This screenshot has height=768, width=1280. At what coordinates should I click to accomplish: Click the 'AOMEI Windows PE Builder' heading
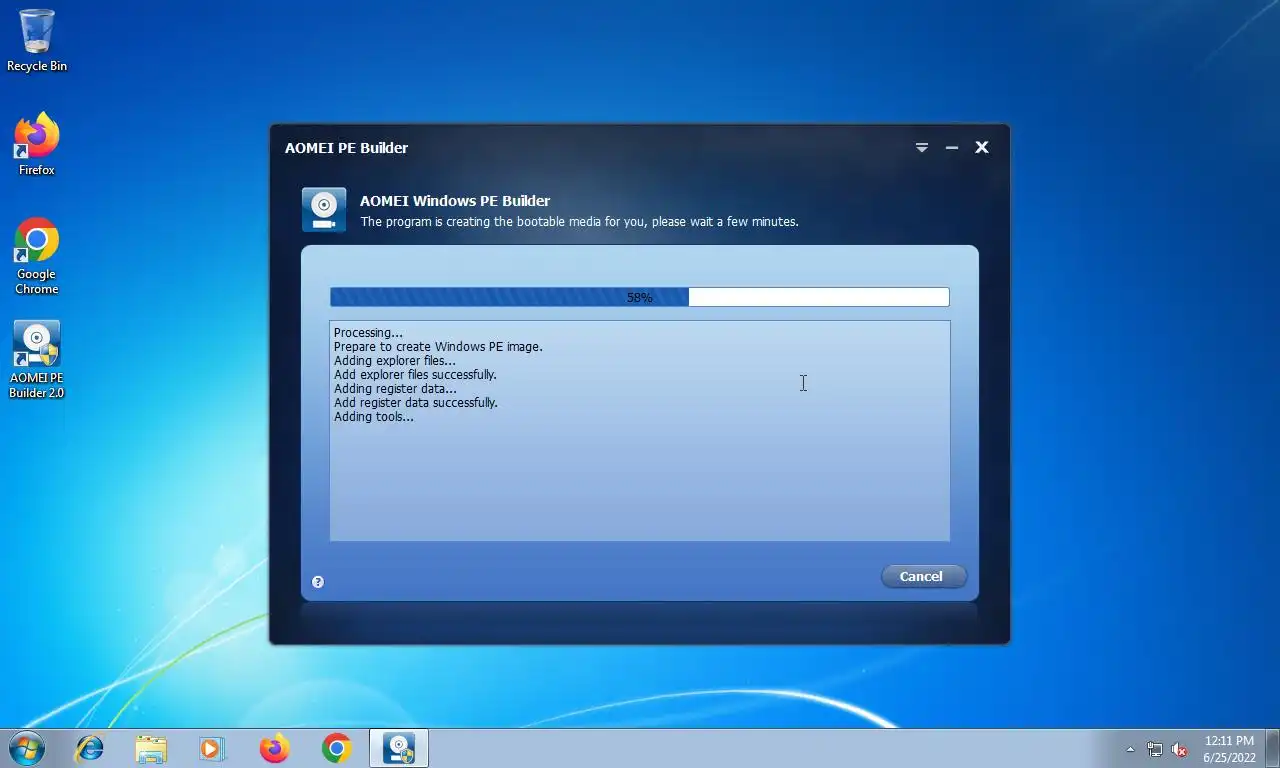455,201
